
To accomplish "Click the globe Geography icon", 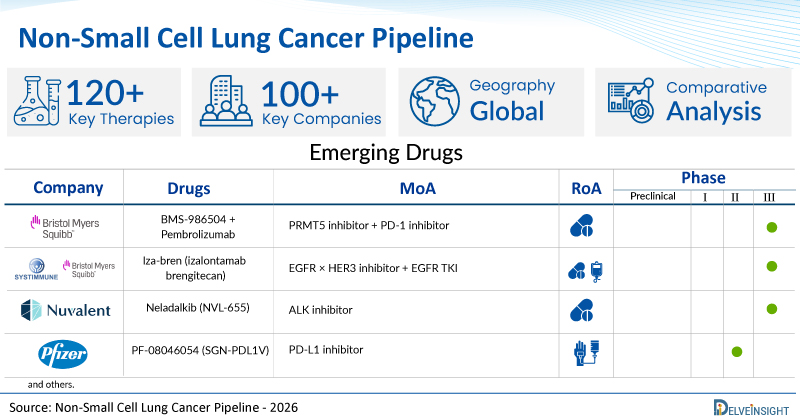I will click(x=431, y=102).
